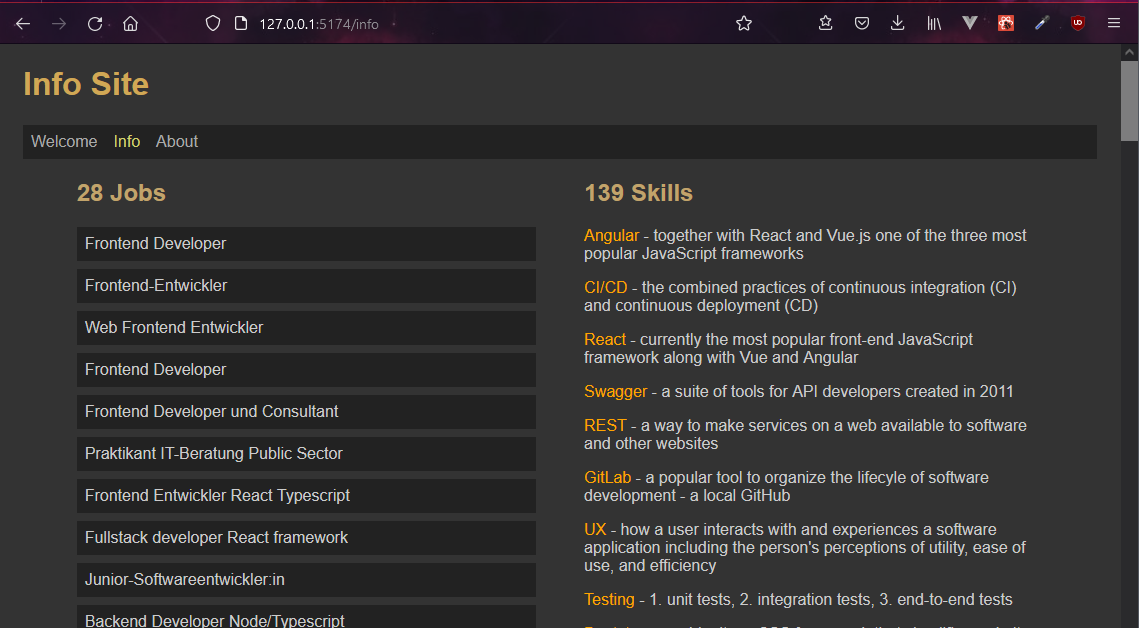Click the page's vertical scrollbar thumb
The width and height of the screenshot is (1139, 628).
click(1129, 100)
